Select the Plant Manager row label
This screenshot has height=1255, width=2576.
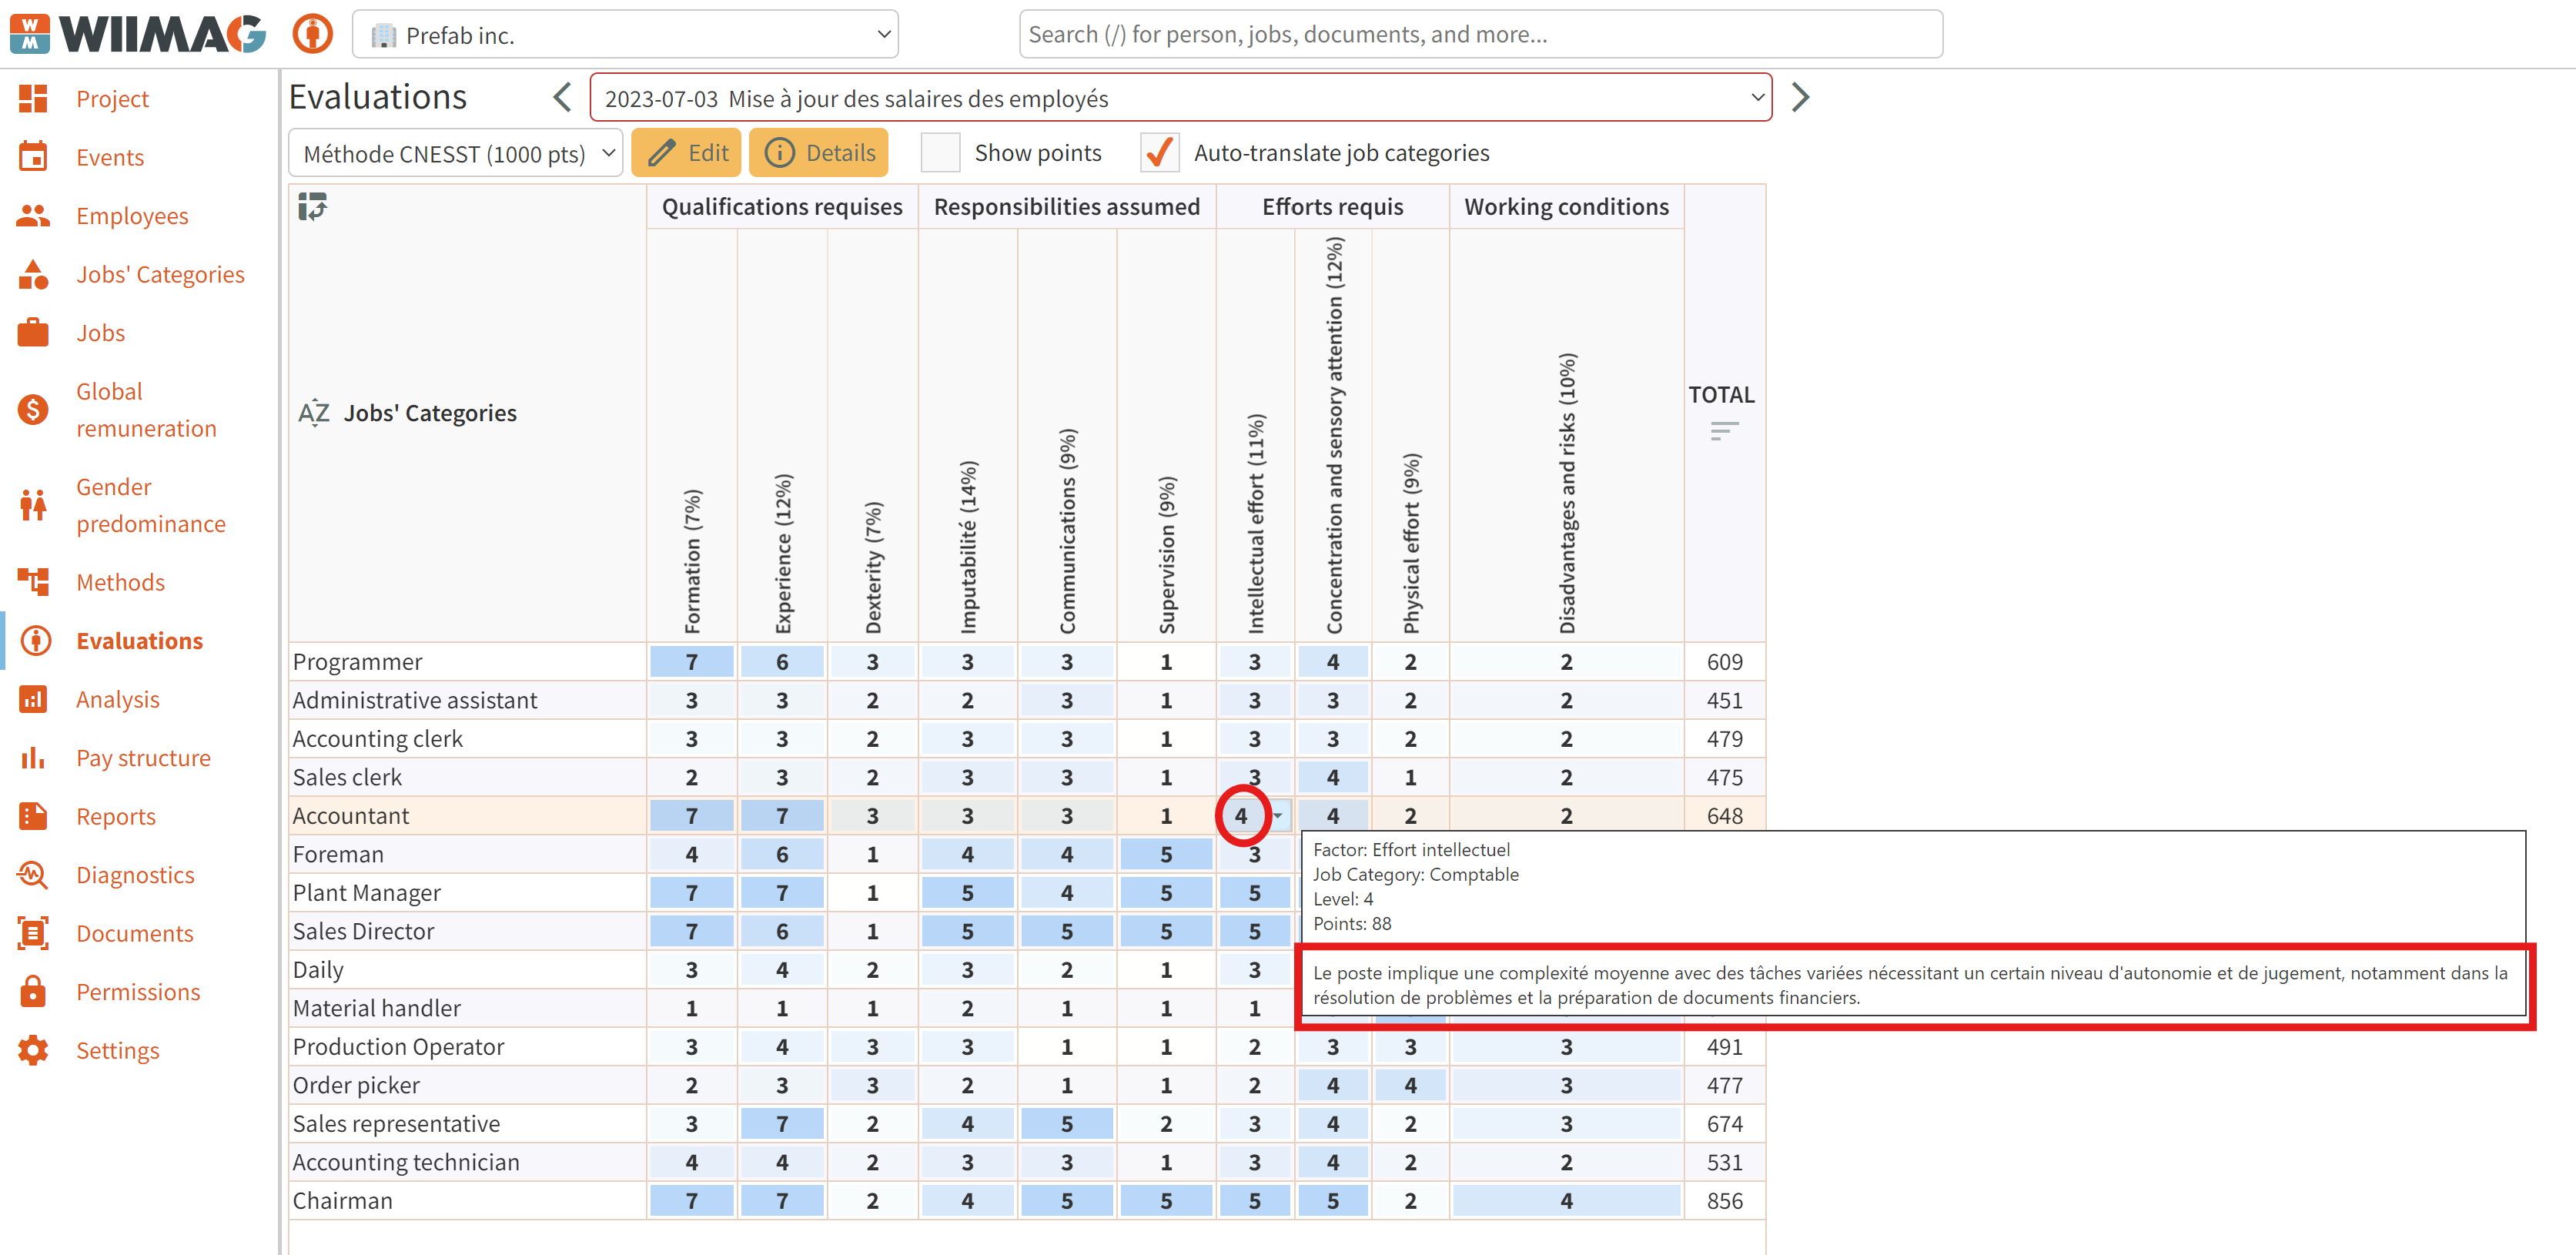366,893
